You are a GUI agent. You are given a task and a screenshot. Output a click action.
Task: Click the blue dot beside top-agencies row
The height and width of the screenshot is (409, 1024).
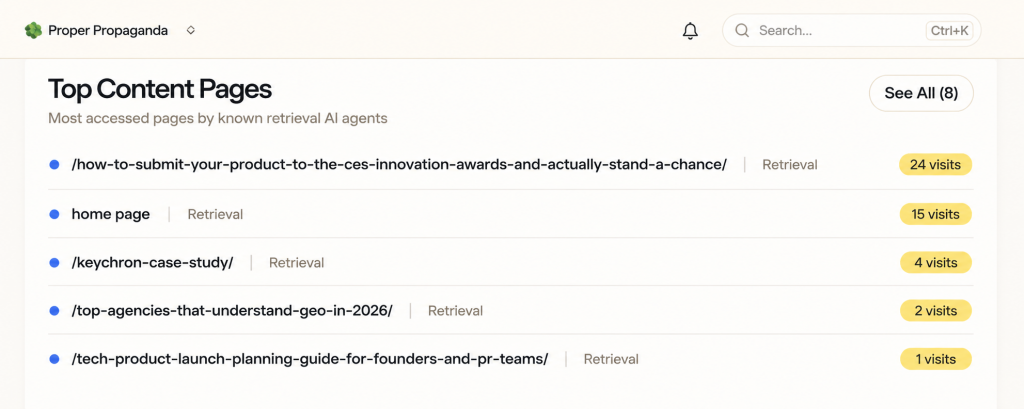click(x=55, y=311)
